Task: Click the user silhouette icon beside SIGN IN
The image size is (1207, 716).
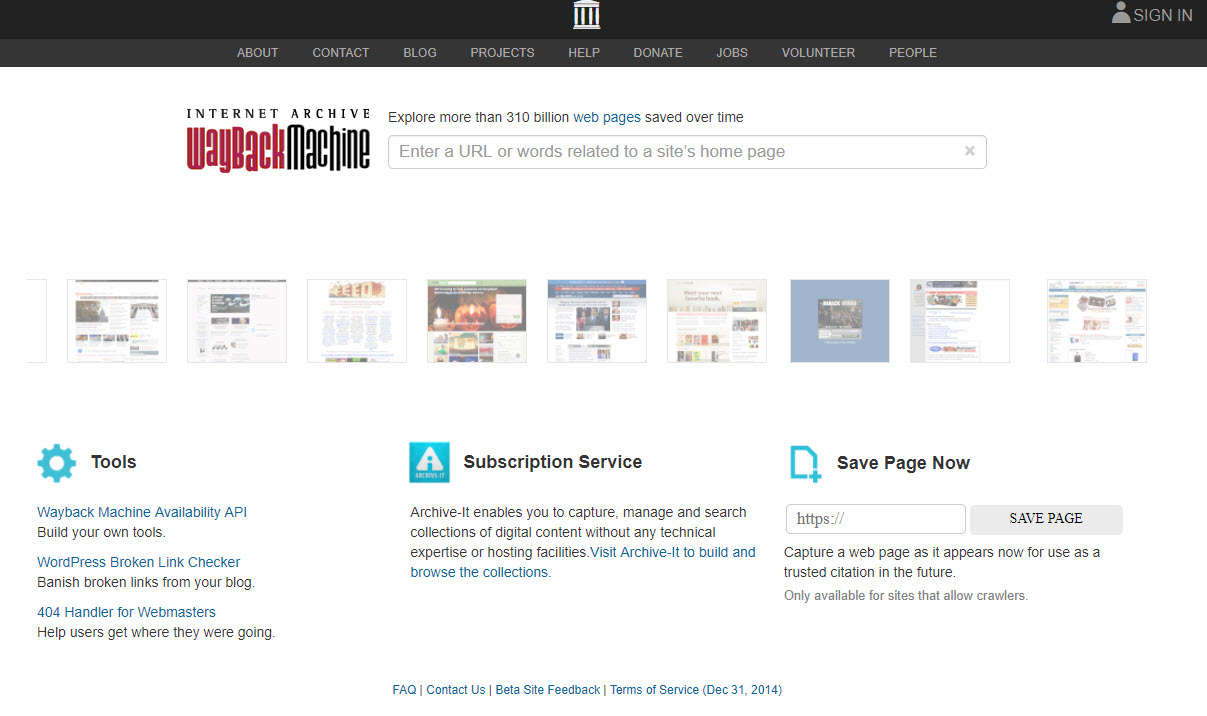Action: pyautogui.click(x=1121, y=13)
